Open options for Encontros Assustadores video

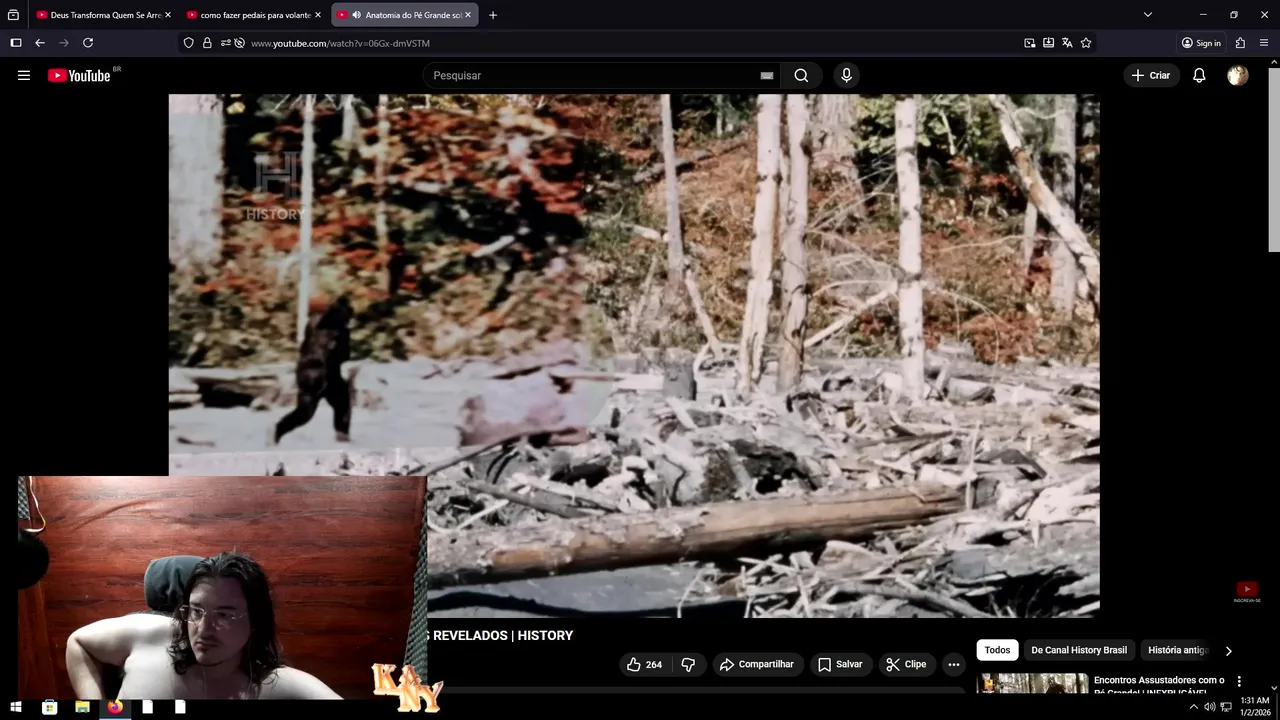coord(1239,681)
